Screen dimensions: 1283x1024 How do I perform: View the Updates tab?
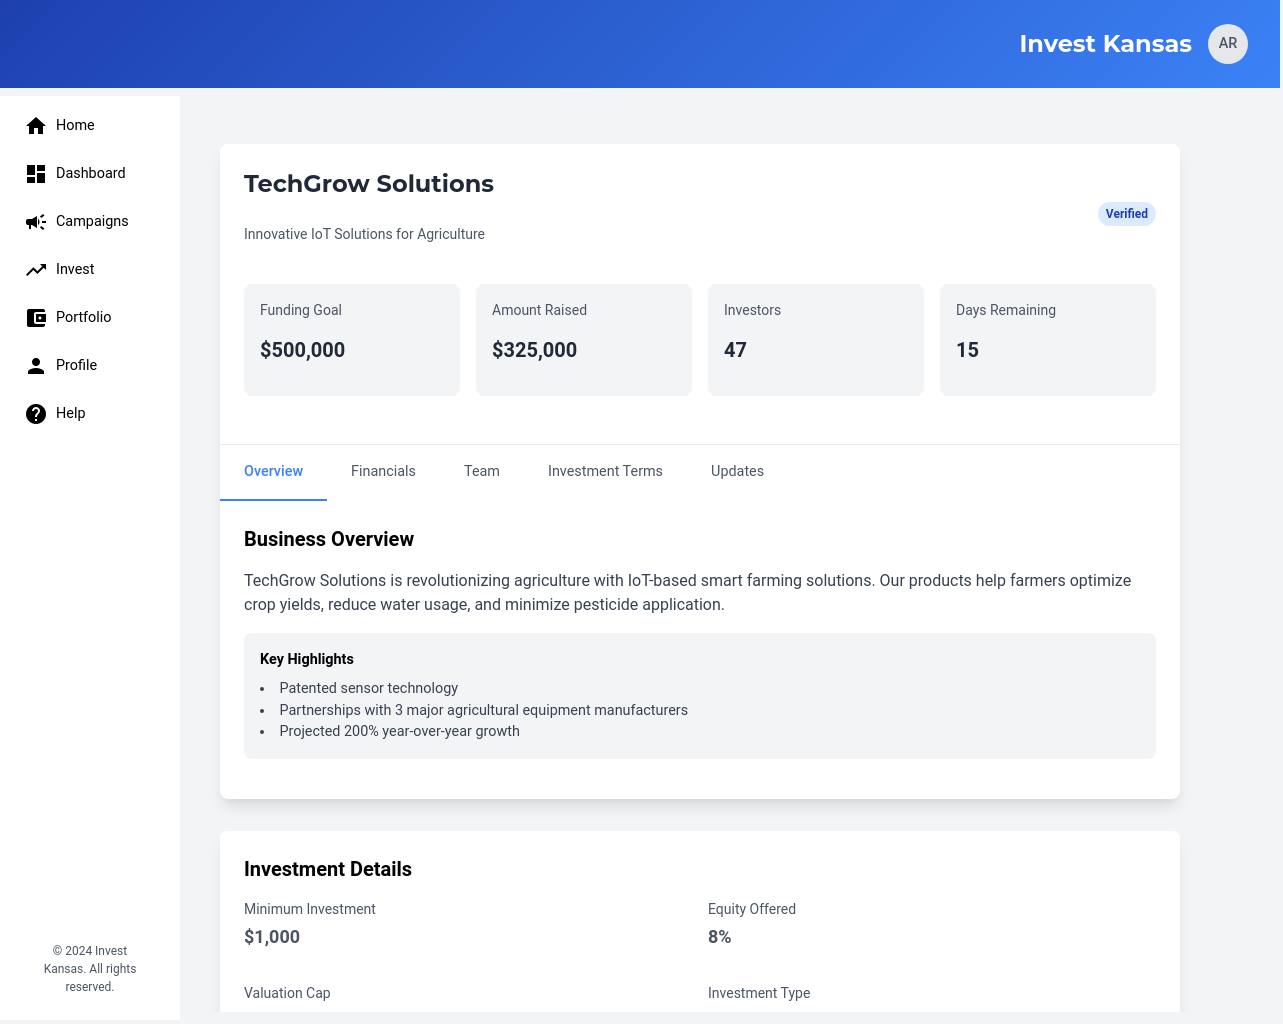pos(737,471)
